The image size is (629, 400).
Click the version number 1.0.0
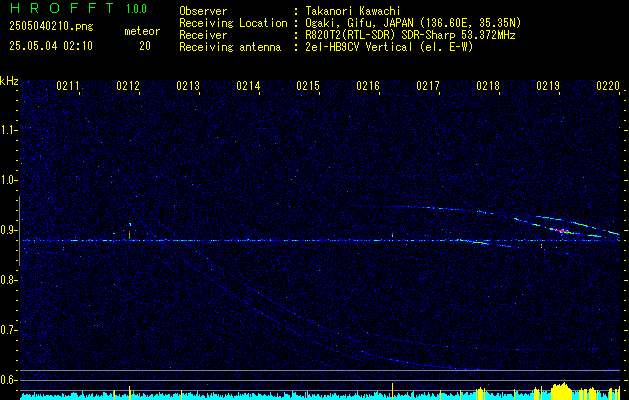click(136, 9)
